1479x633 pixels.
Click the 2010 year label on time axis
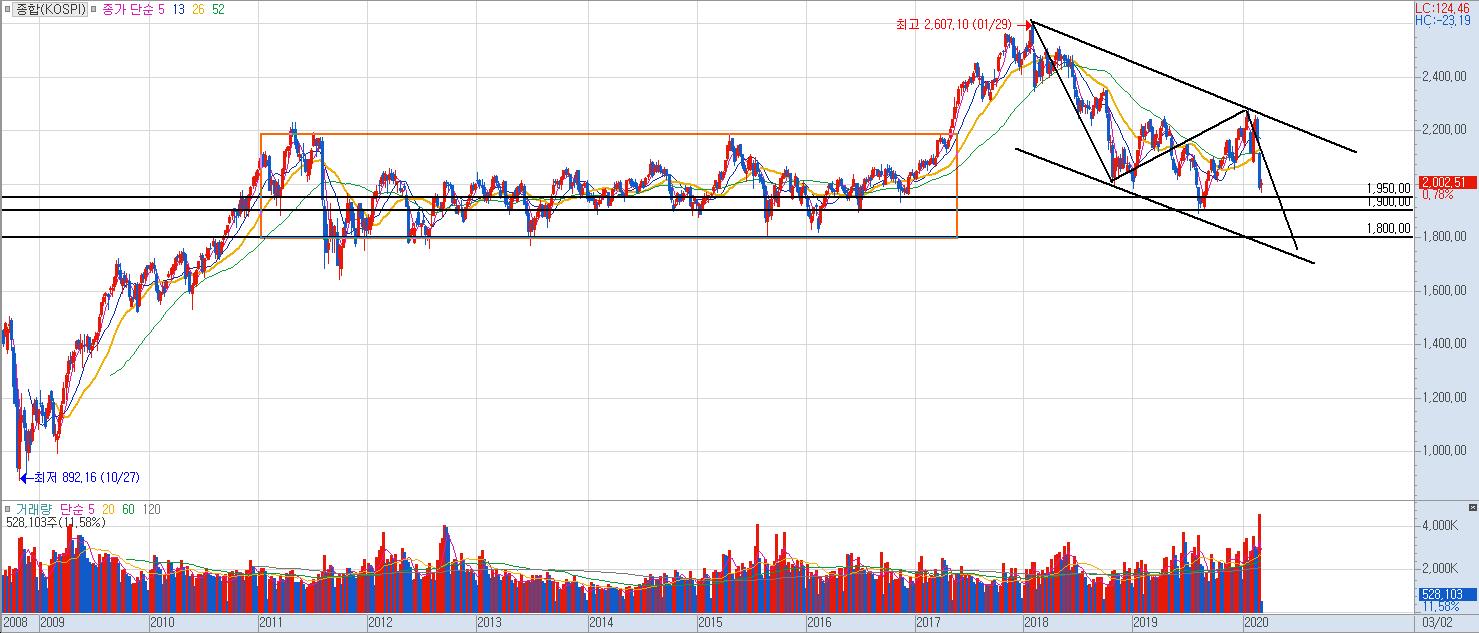(x=163, y=623)
